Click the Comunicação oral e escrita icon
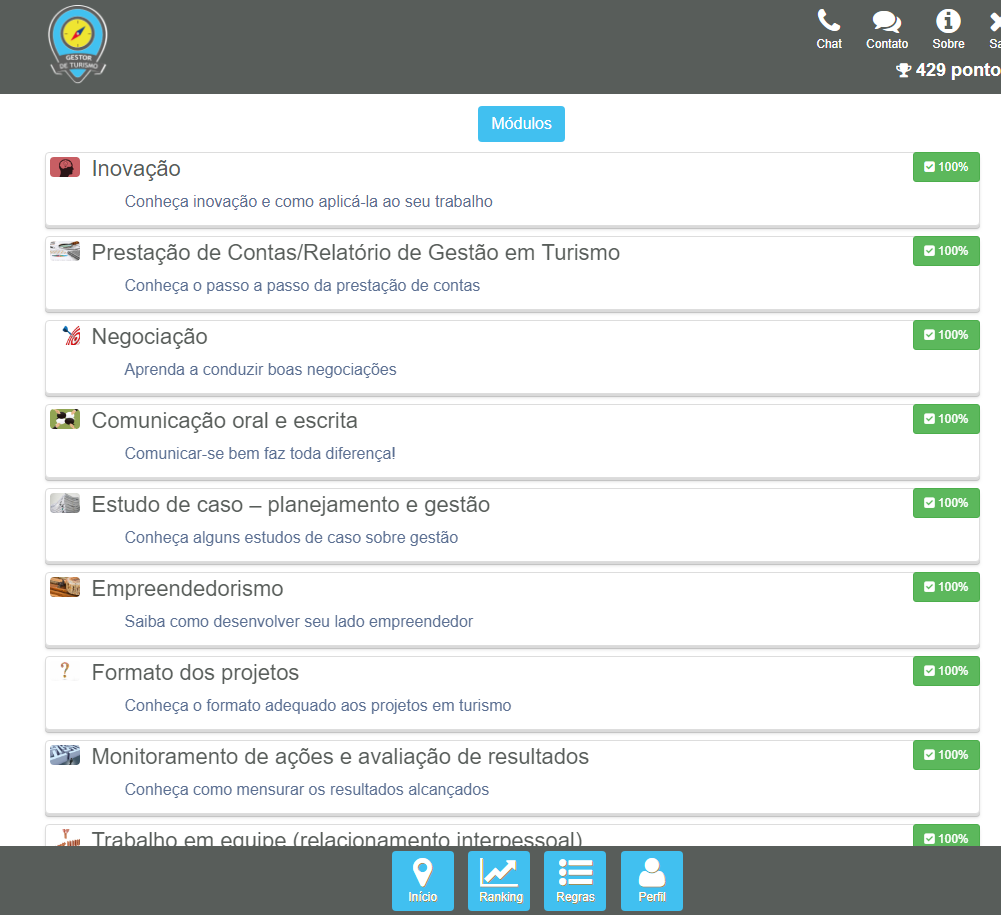The image size is (1001, 916). point(65,419)
